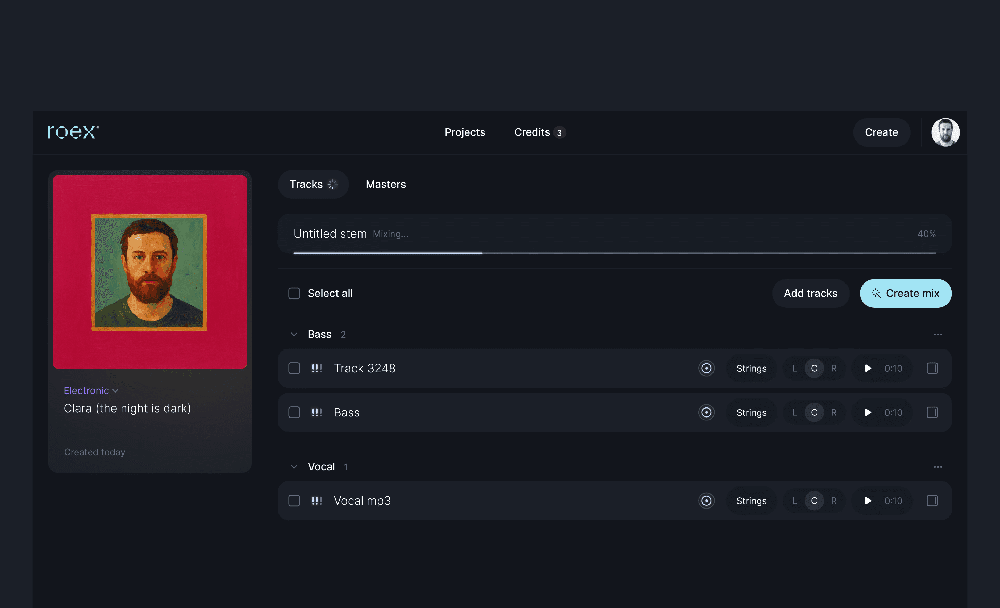Click the Add tracks button

tap(811, 293)
